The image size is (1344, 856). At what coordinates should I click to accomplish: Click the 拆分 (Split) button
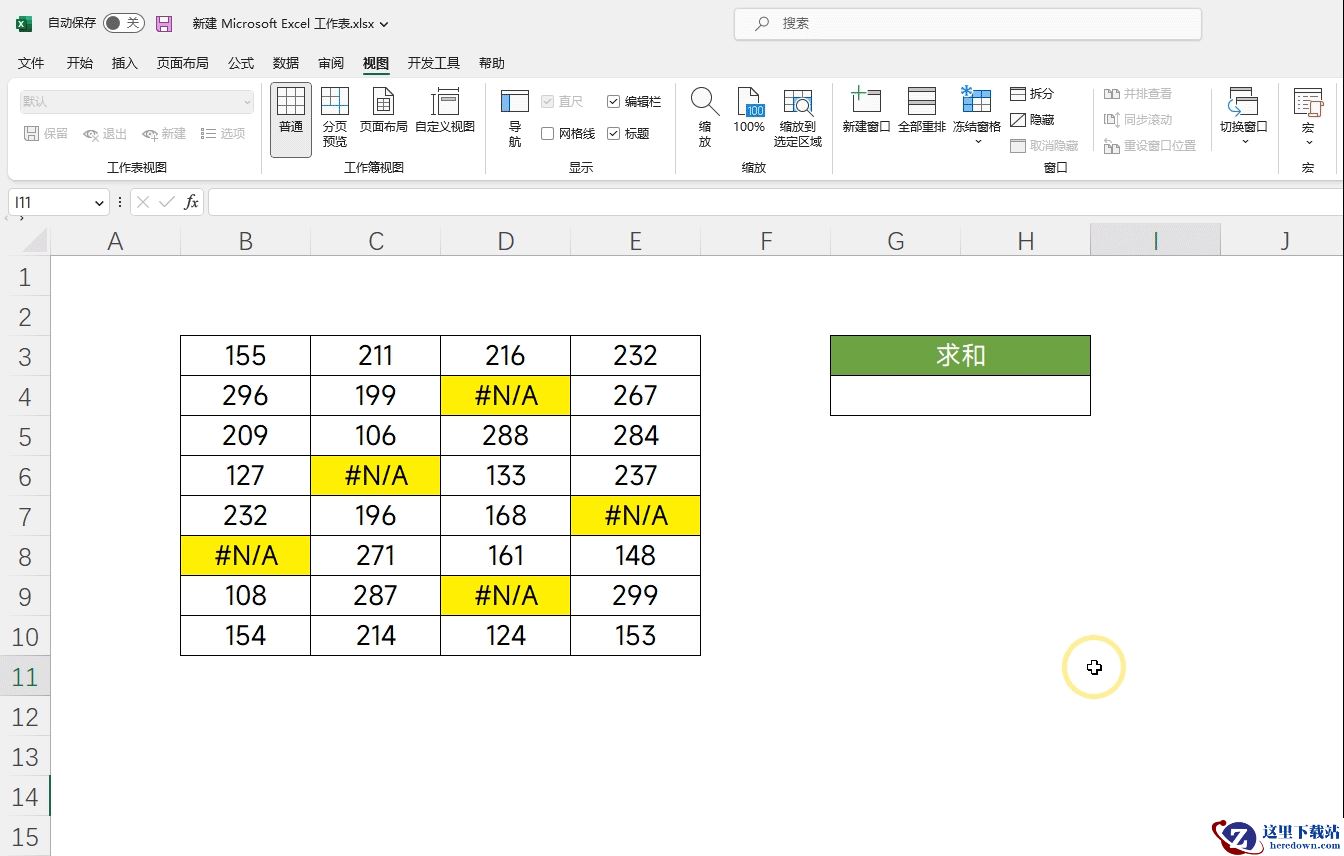(1032, 94)
